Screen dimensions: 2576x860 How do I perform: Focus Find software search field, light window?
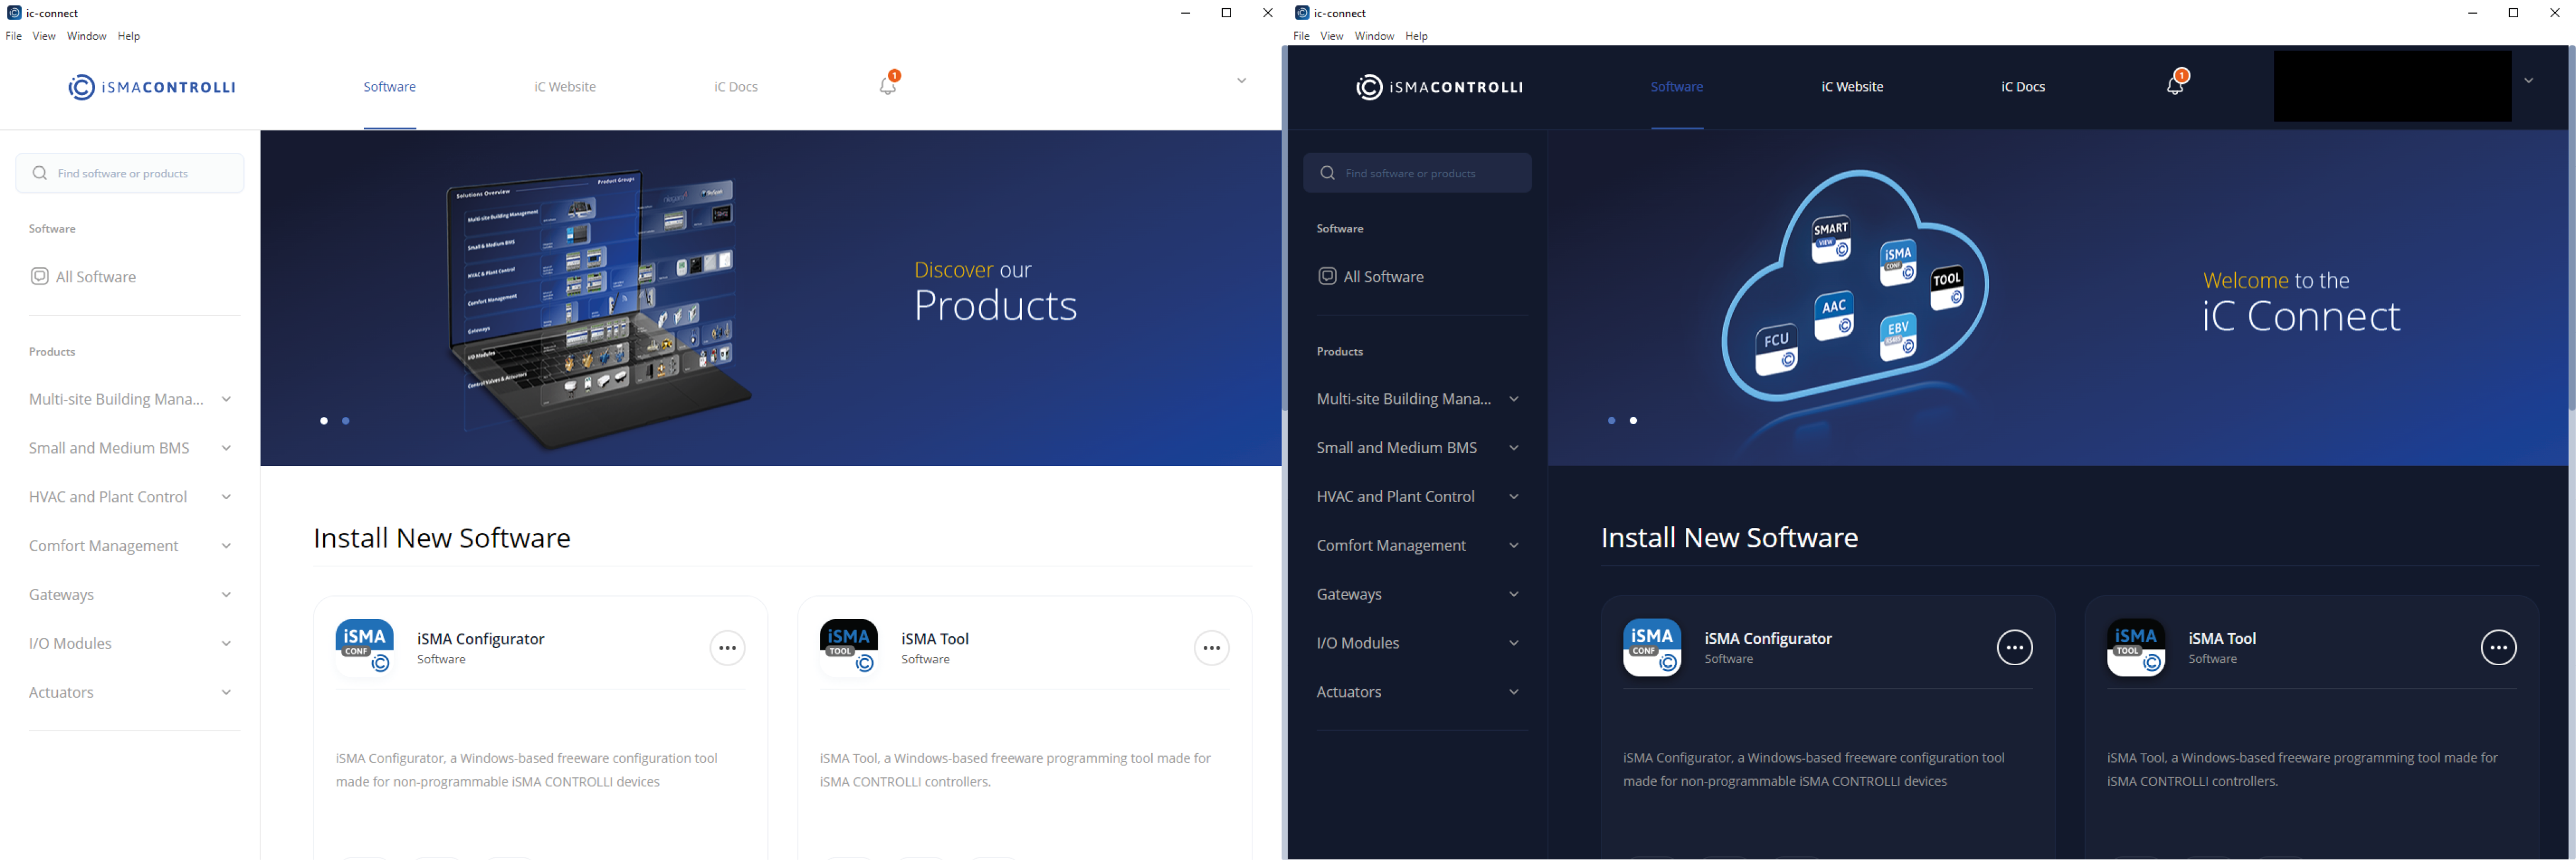[130, 173]
